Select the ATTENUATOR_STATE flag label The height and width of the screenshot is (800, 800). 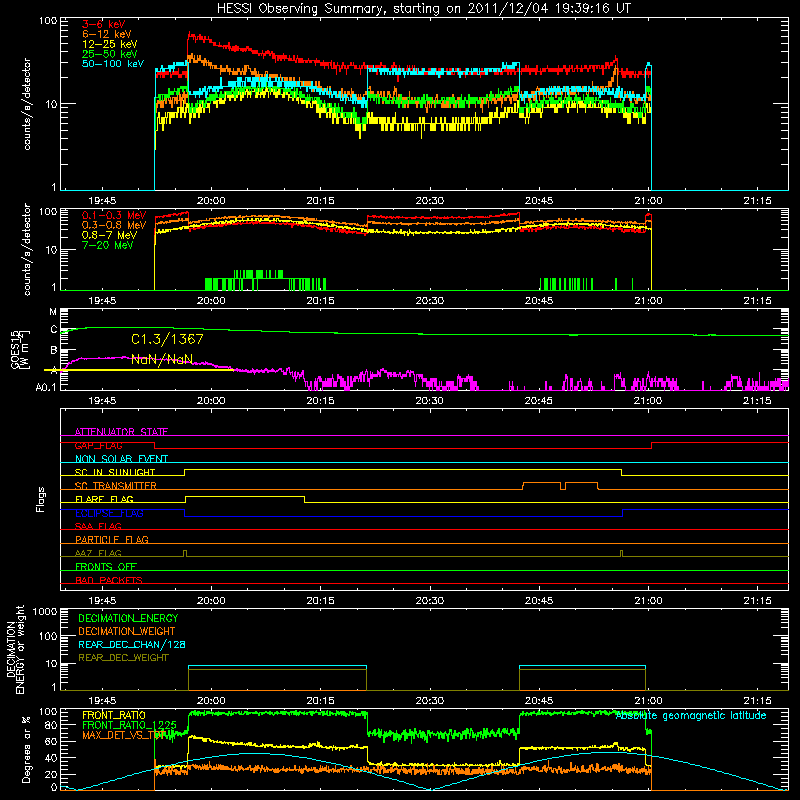pyautogui.click(x=121, y=432)
